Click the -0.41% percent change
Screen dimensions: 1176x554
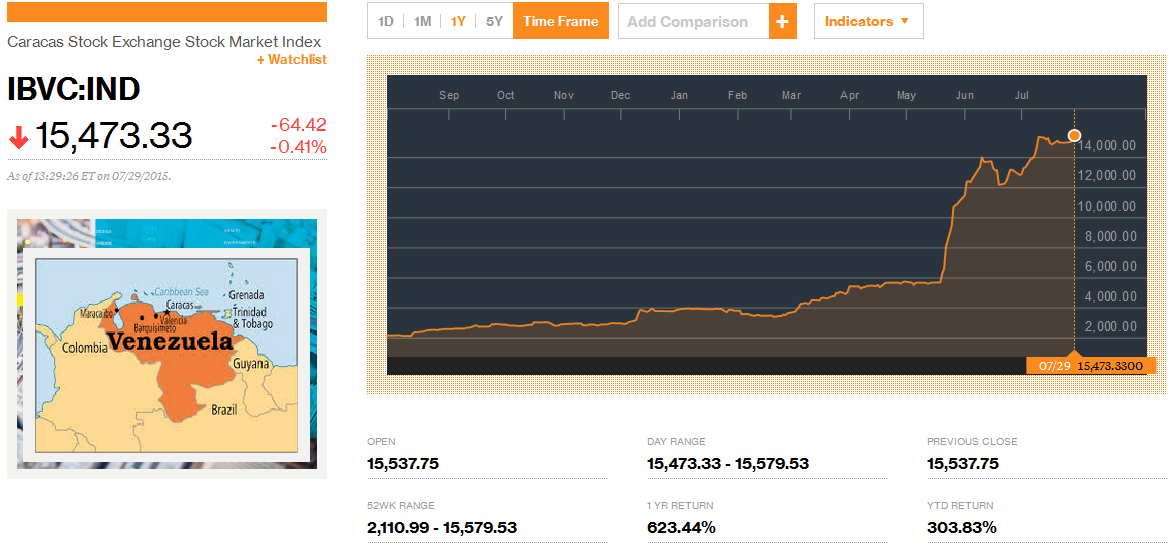click(x=298, y=147)
